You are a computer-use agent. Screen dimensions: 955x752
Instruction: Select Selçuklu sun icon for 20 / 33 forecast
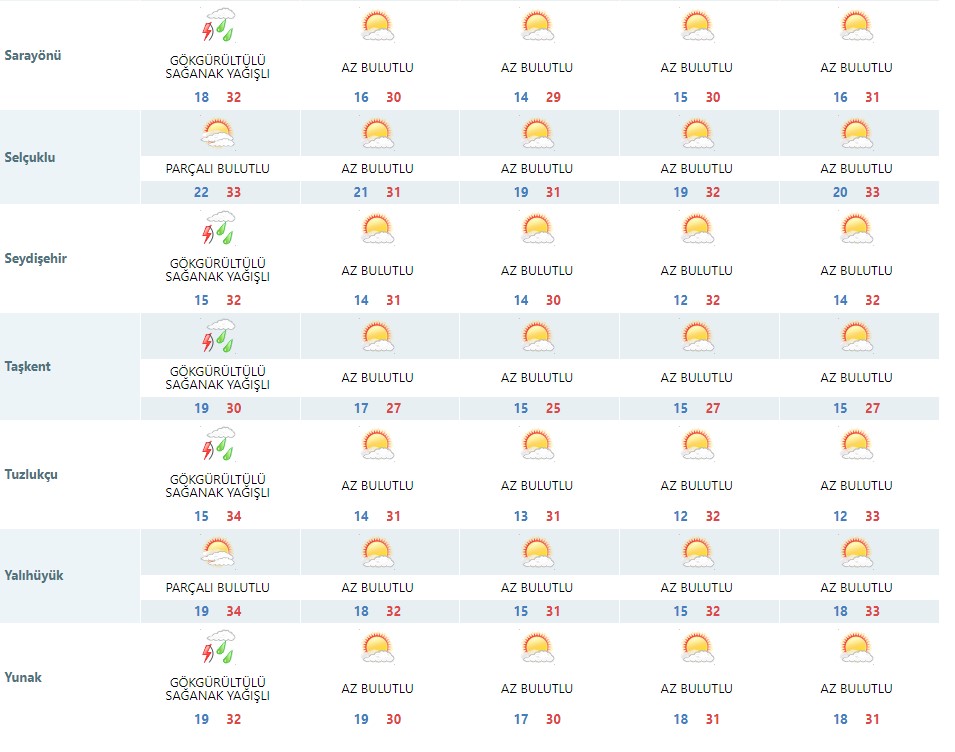[856, 134]
